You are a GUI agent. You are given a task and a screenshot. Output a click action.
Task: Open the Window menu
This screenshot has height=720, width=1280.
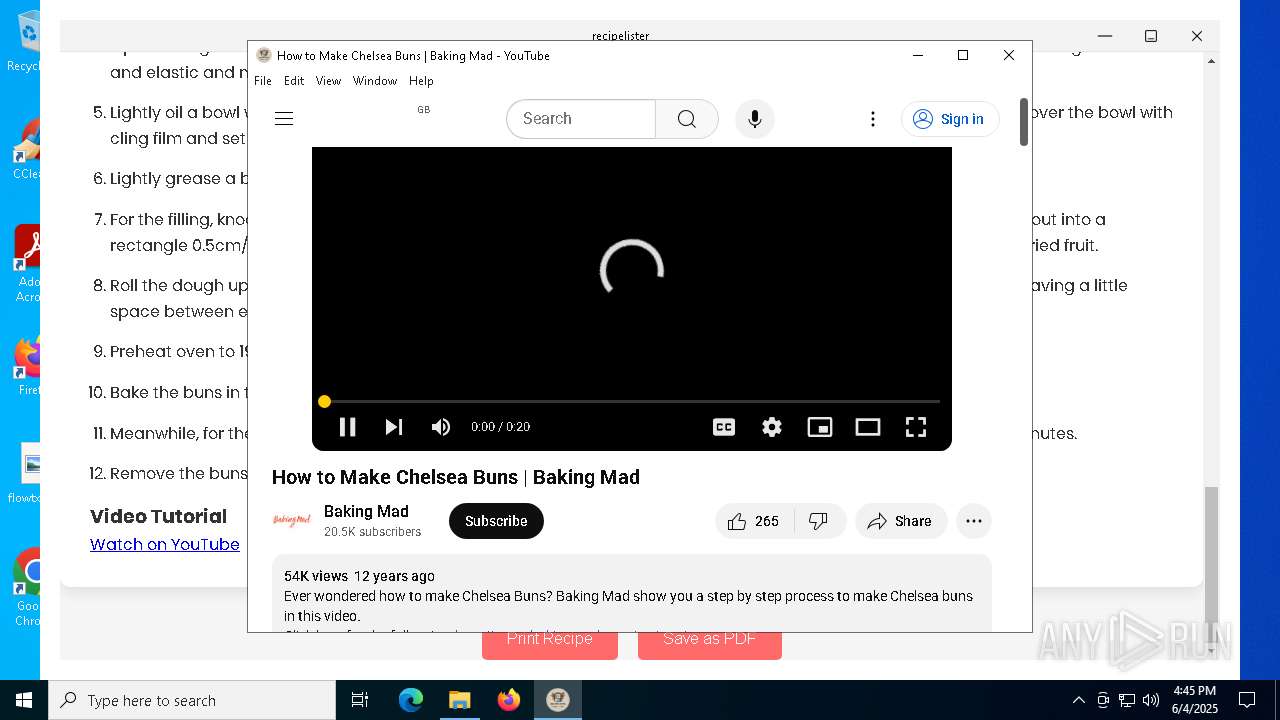pos(375,81)
